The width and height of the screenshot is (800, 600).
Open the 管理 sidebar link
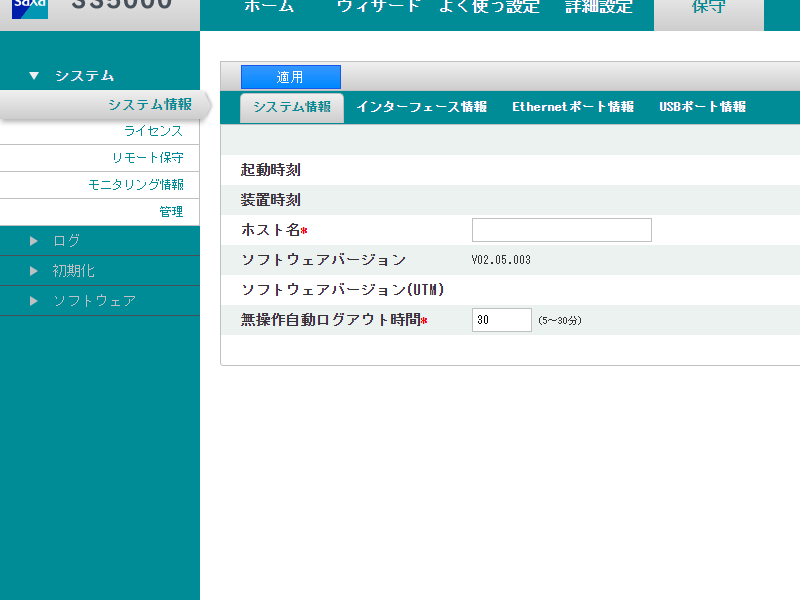click(x=171, y=212)
